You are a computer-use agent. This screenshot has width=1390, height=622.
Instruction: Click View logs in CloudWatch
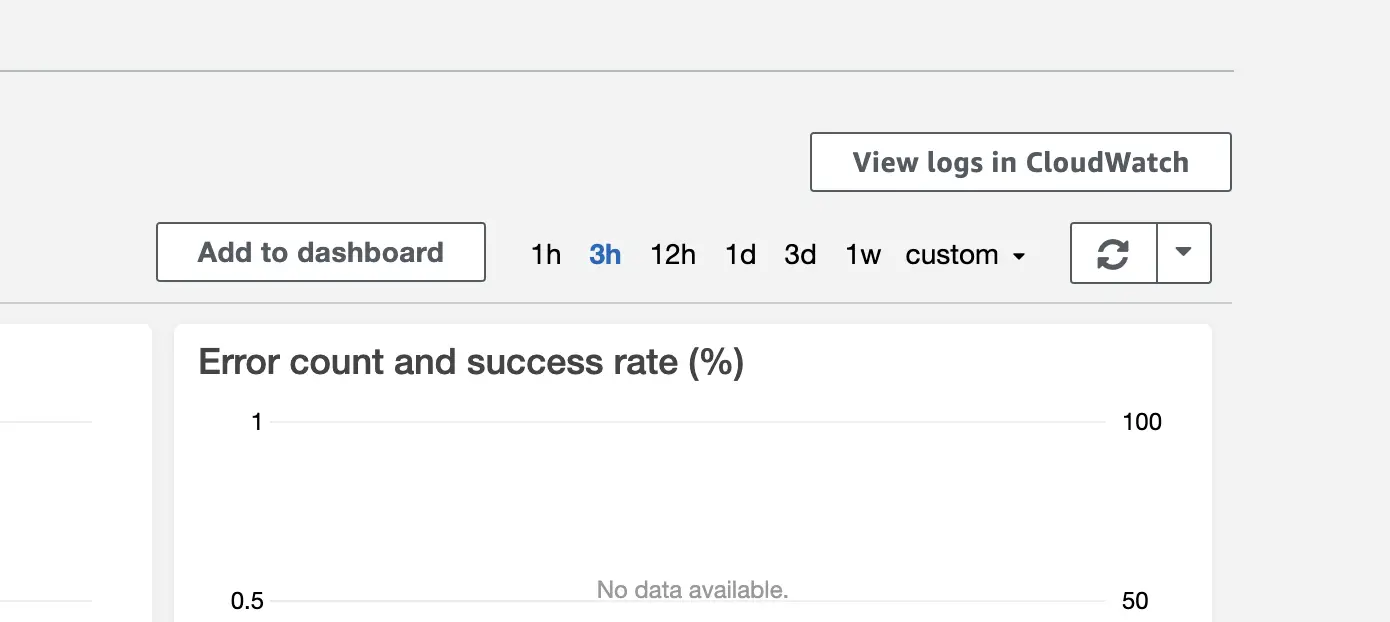click(x=1019, y=161)
